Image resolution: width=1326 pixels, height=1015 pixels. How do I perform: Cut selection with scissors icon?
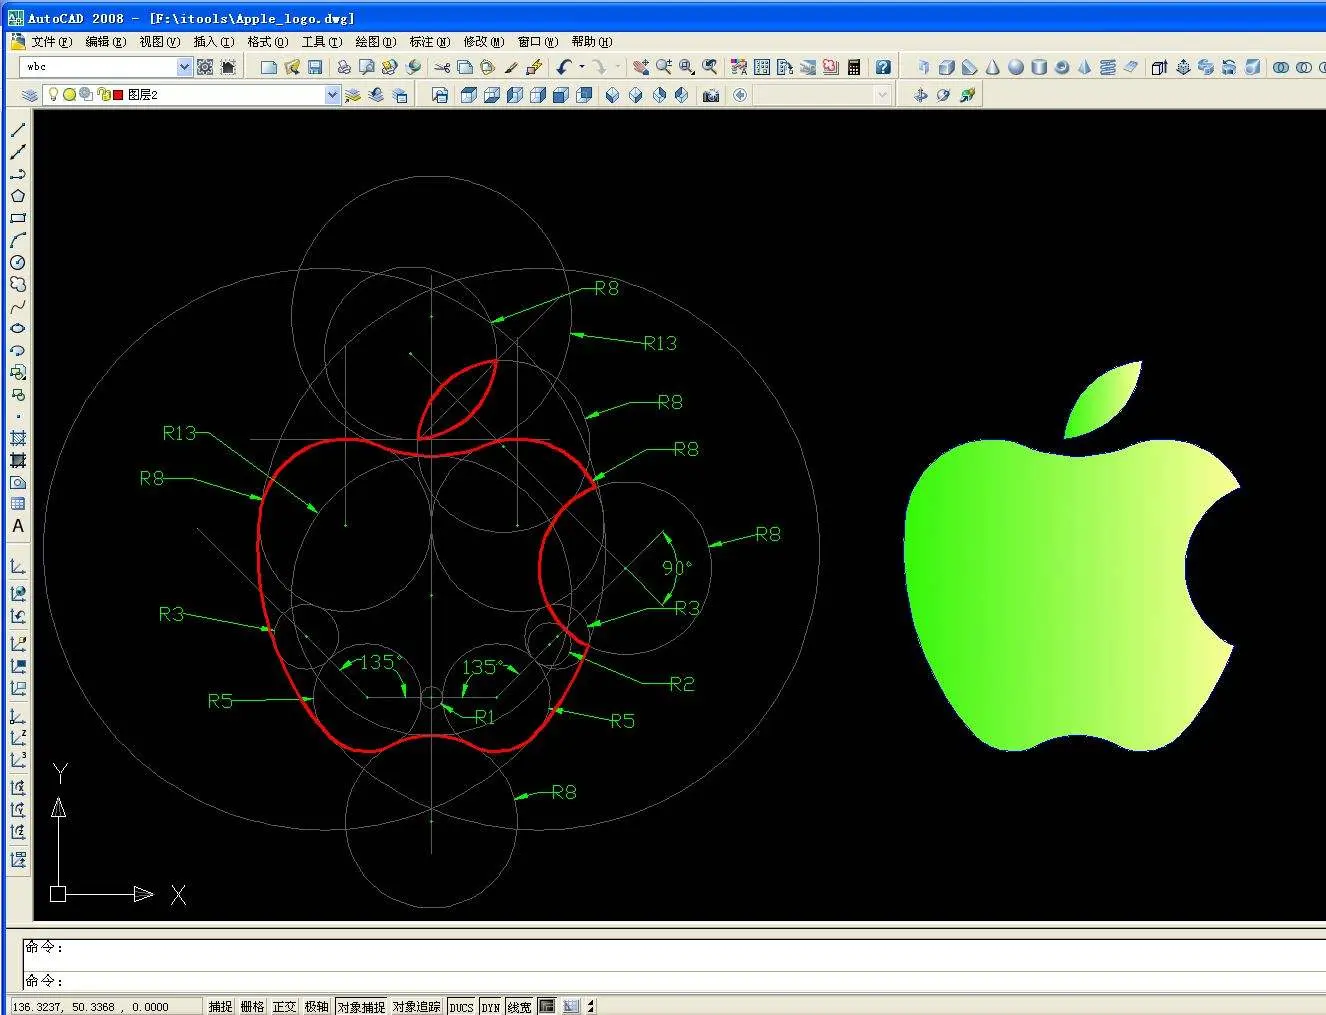(441, 67)
